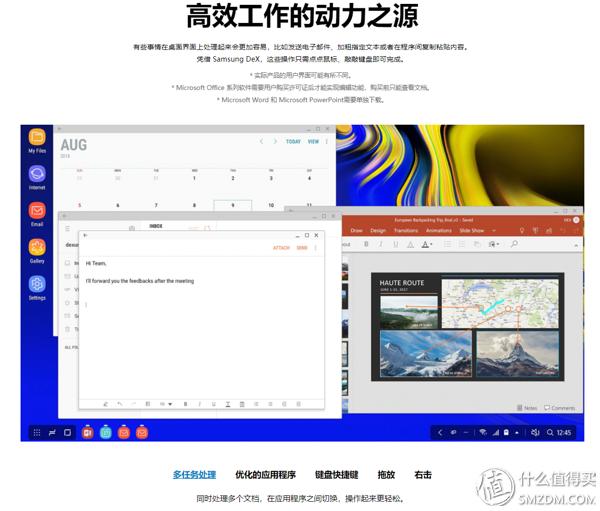The width and height of the screenshot is (600, 511).
Task: Click the Matterhorn photo on the slide
Action: point(517,354)
